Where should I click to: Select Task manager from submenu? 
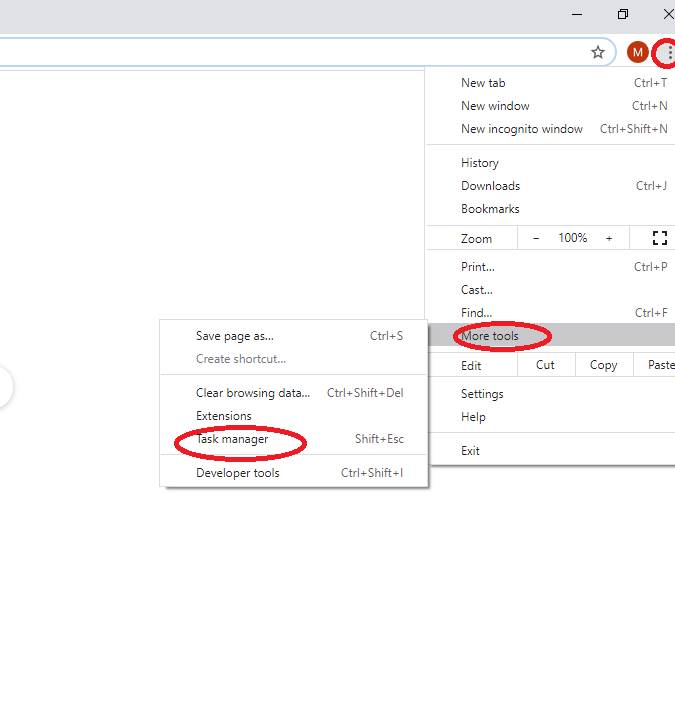[x=233, y=439]
